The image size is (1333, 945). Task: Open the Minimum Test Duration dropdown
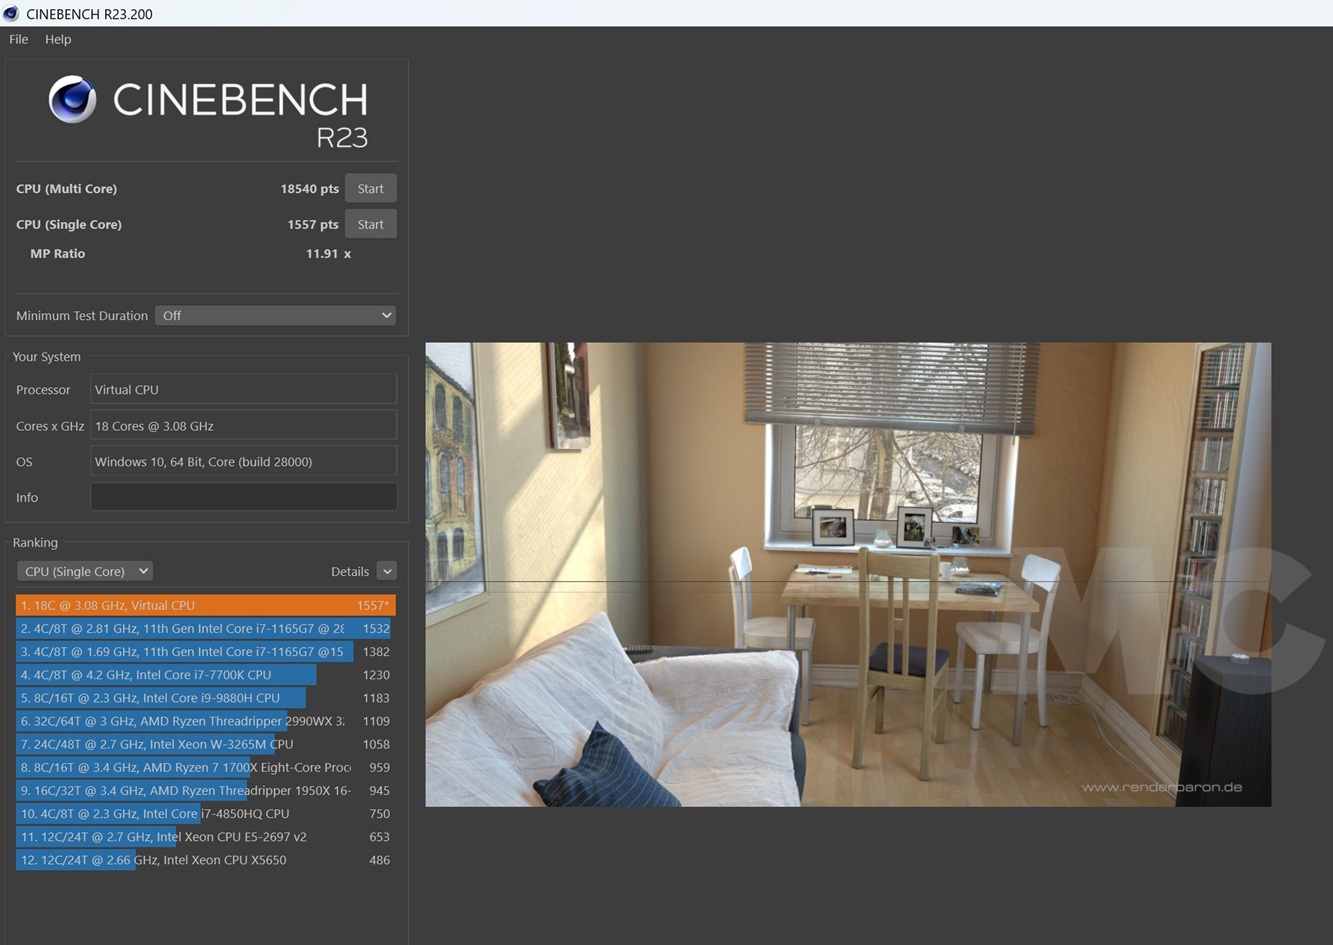pyautogui.click(x=275, y=315)
